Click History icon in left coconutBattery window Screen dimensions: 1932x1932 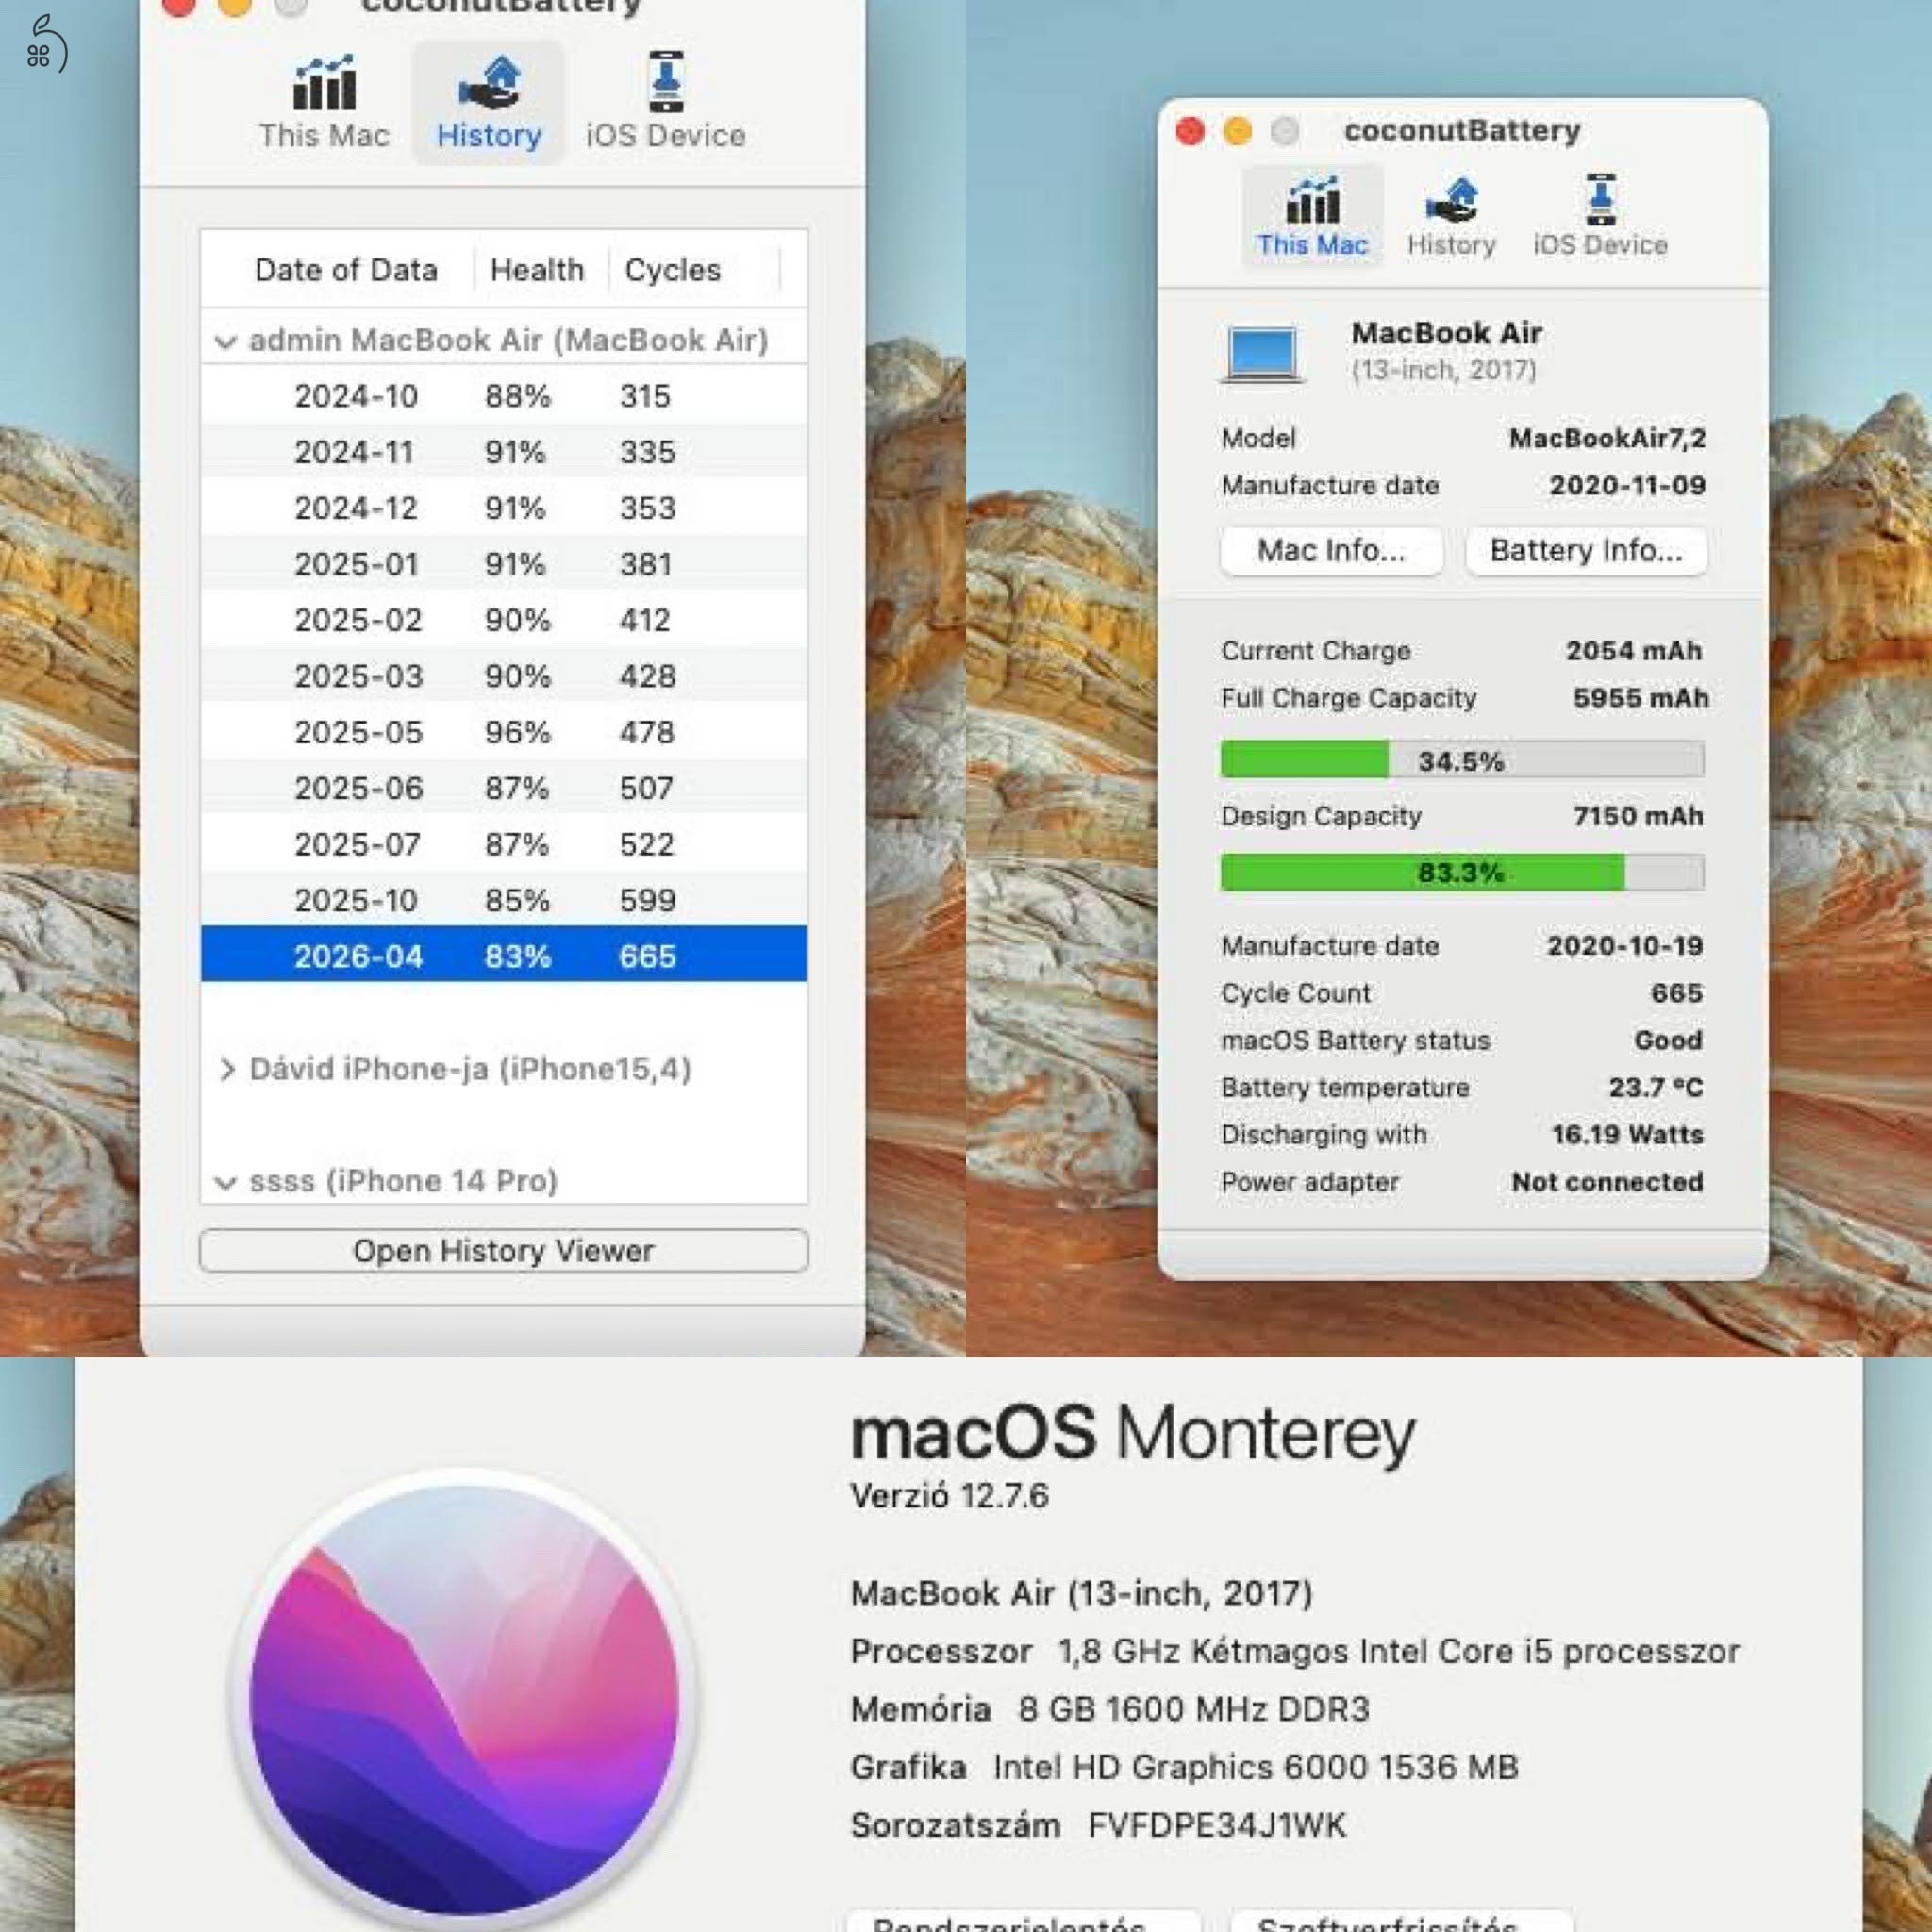[x=489, y=82]
